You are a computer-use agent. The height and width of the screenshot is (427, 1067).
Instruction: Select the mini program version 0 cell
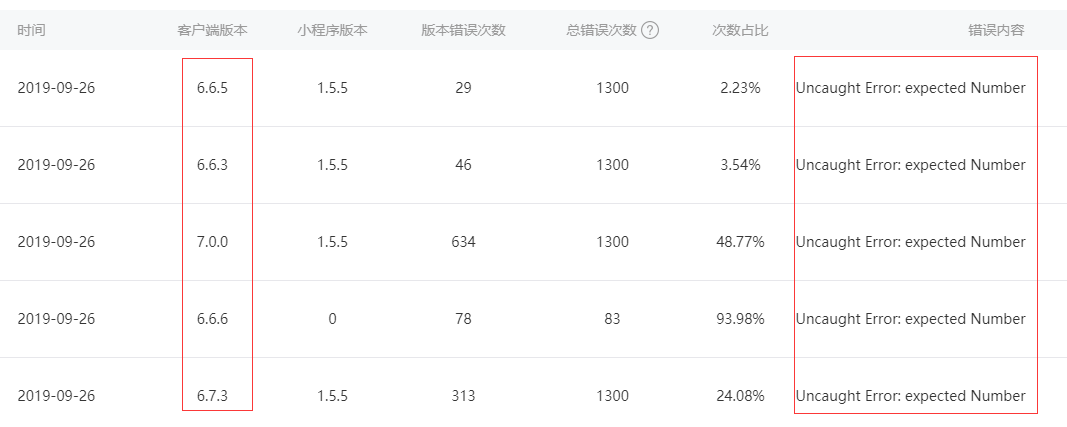[x=332, y=319]
